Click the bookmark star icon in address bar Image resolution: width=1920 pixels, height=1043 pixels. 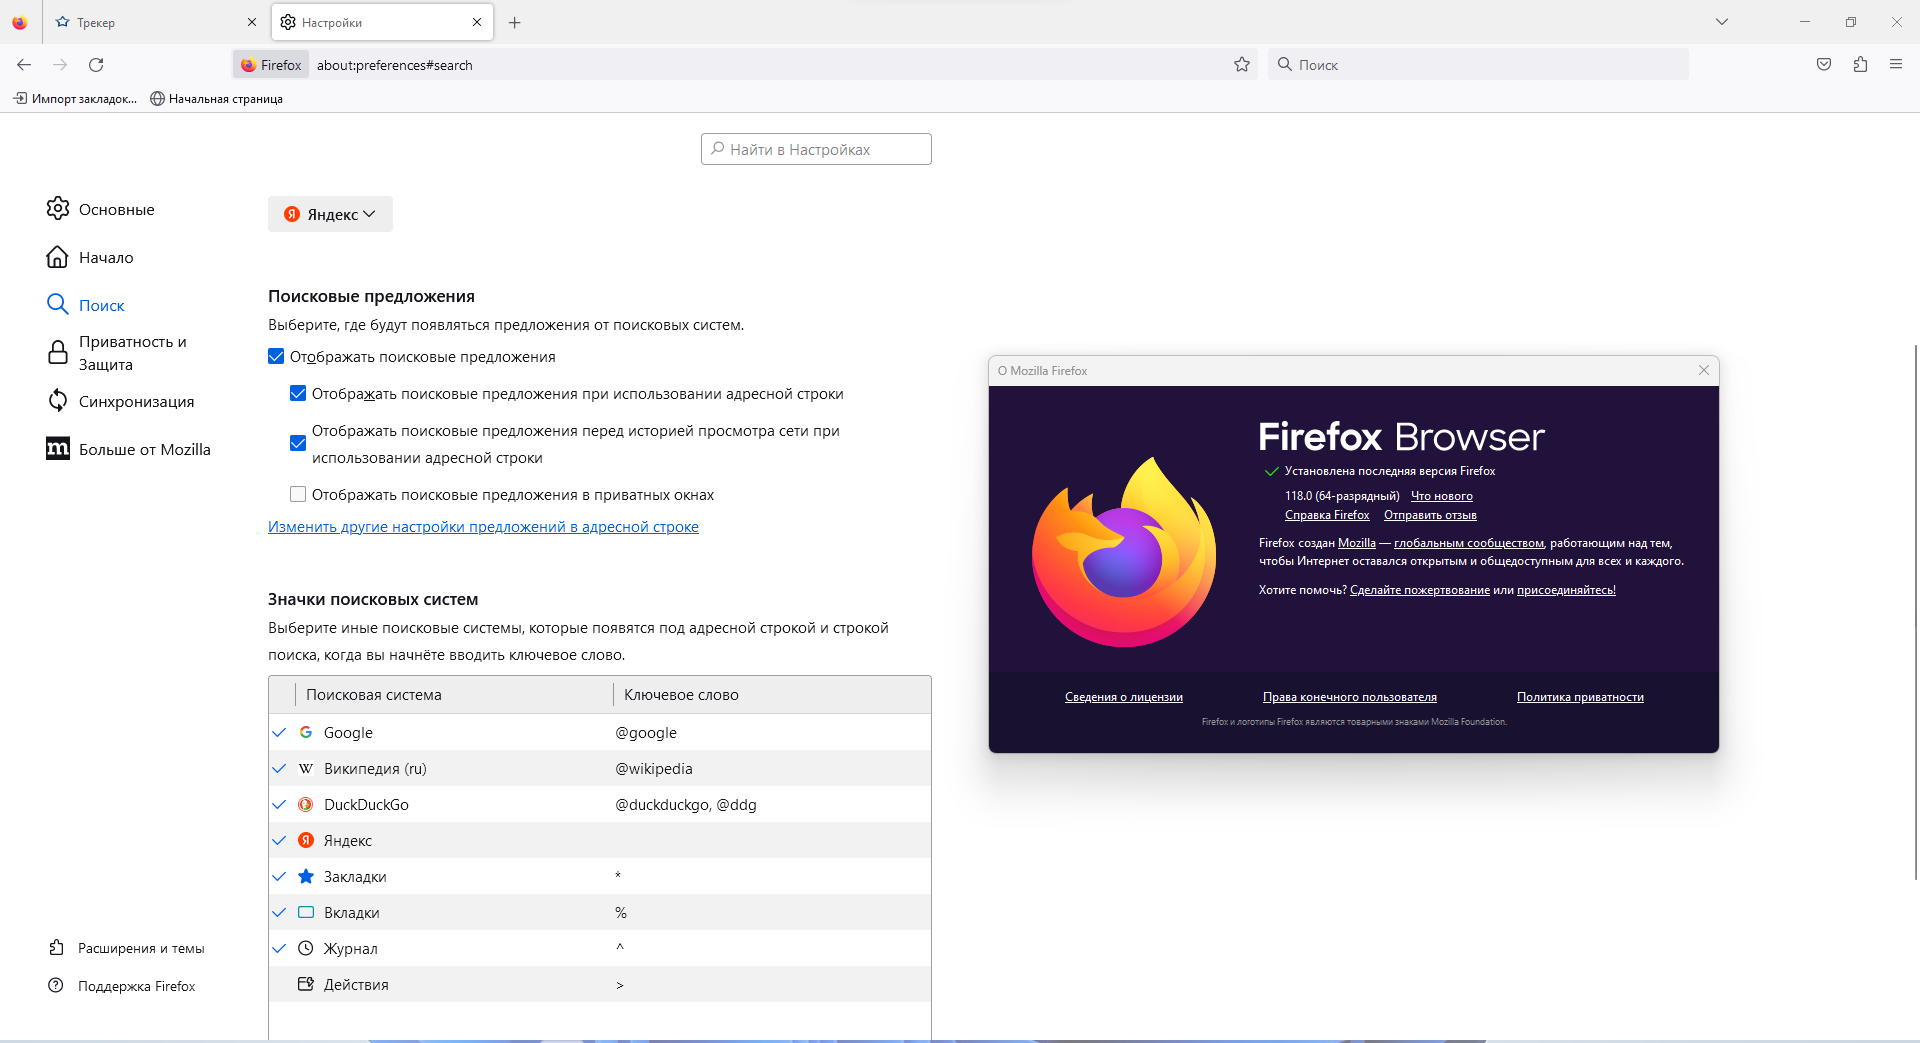1242,65
